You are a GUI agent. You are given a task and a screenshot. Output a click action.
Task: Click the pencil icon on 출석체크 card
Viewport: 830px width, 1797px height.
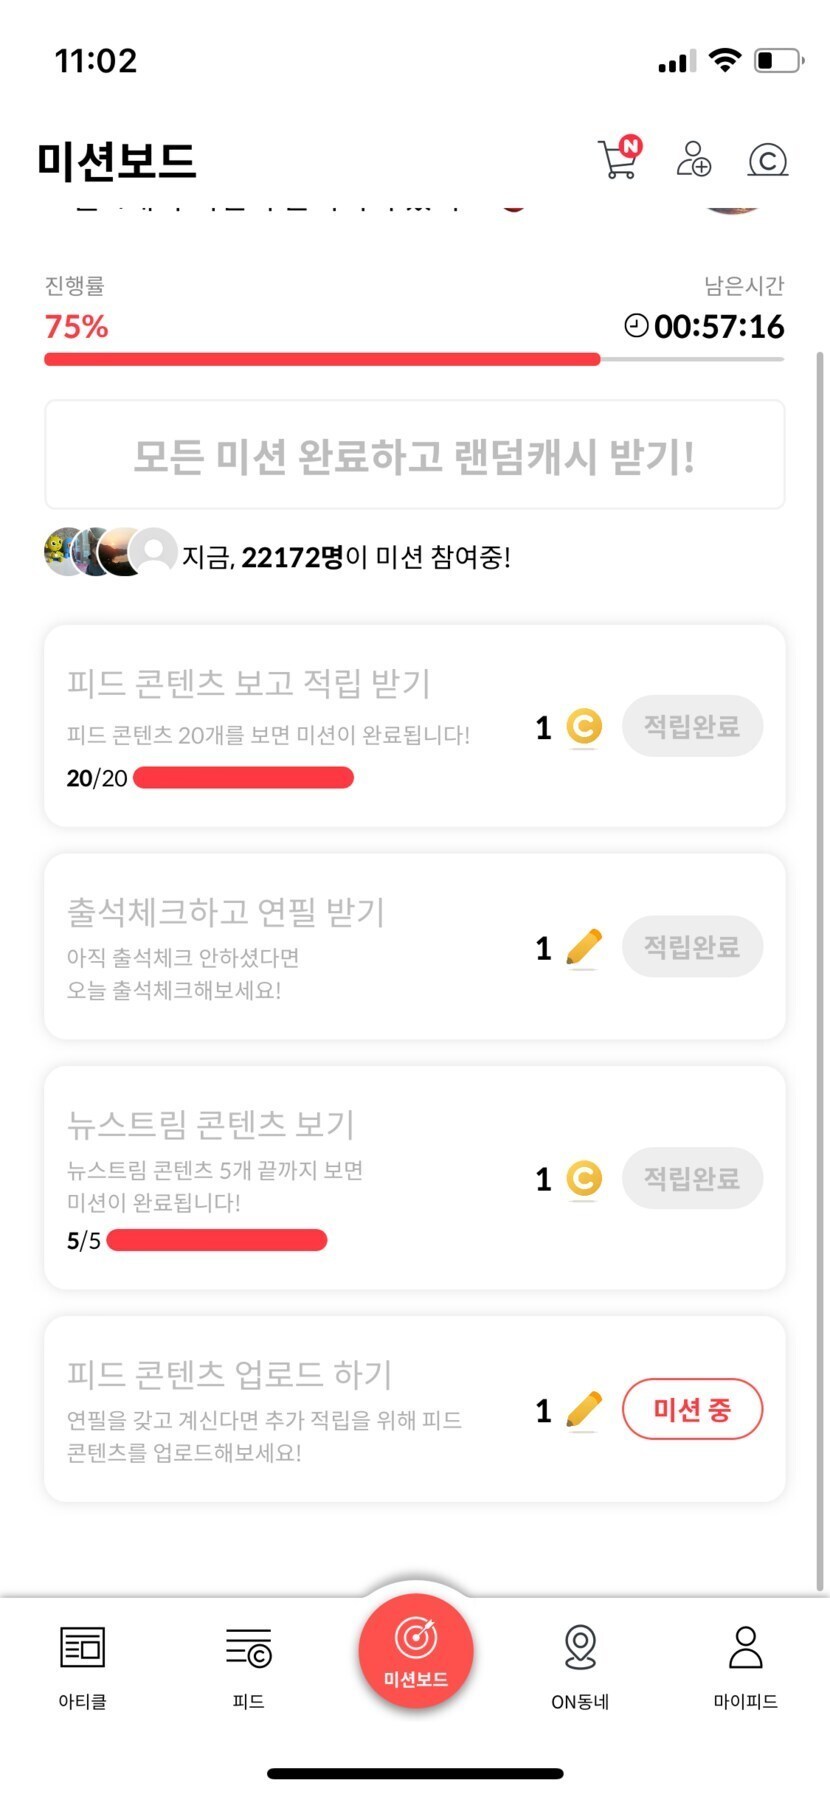pos(584,947)
